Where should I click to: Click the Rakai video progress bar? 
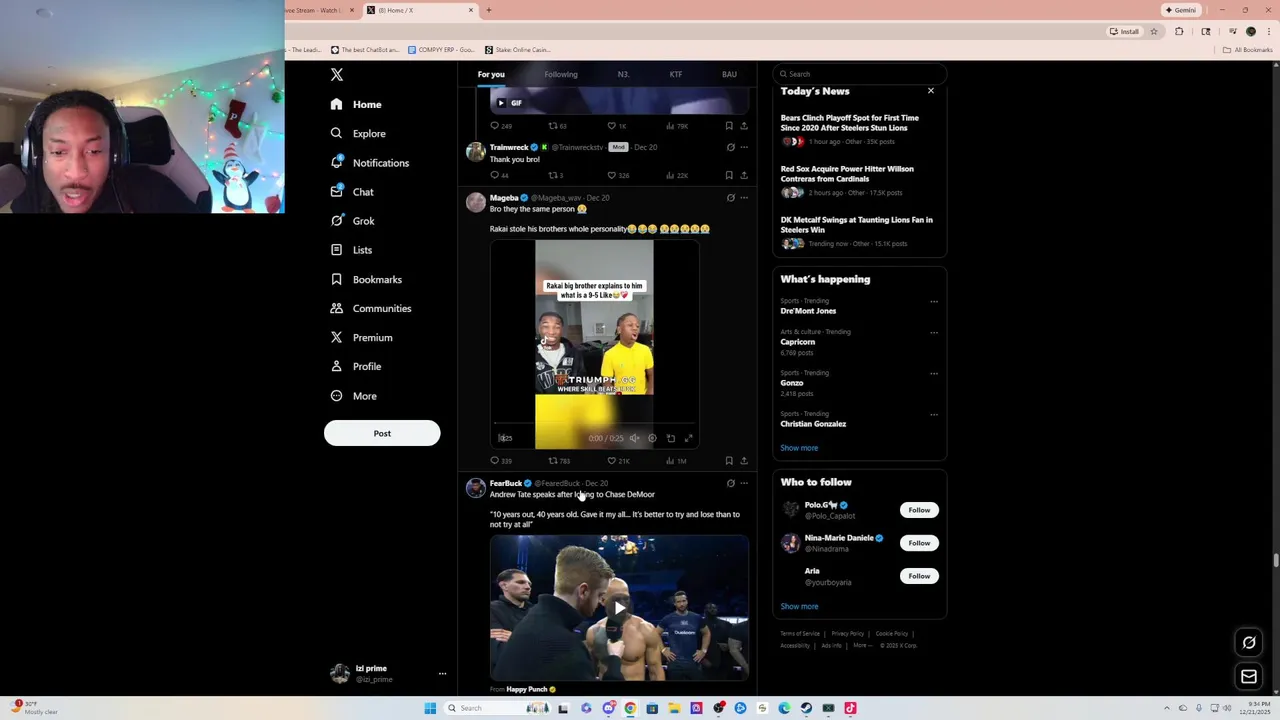click(x=594, y=425)
